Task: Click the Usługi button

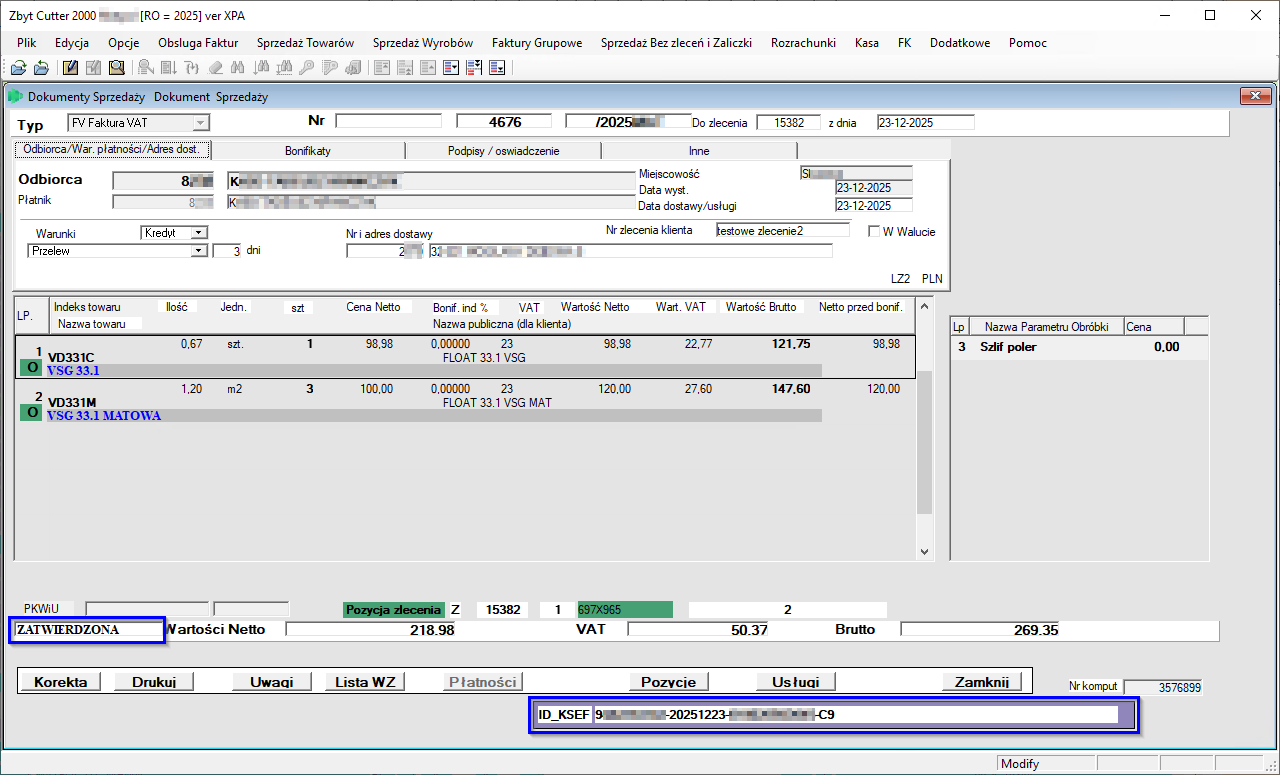Action: (796, 682)
